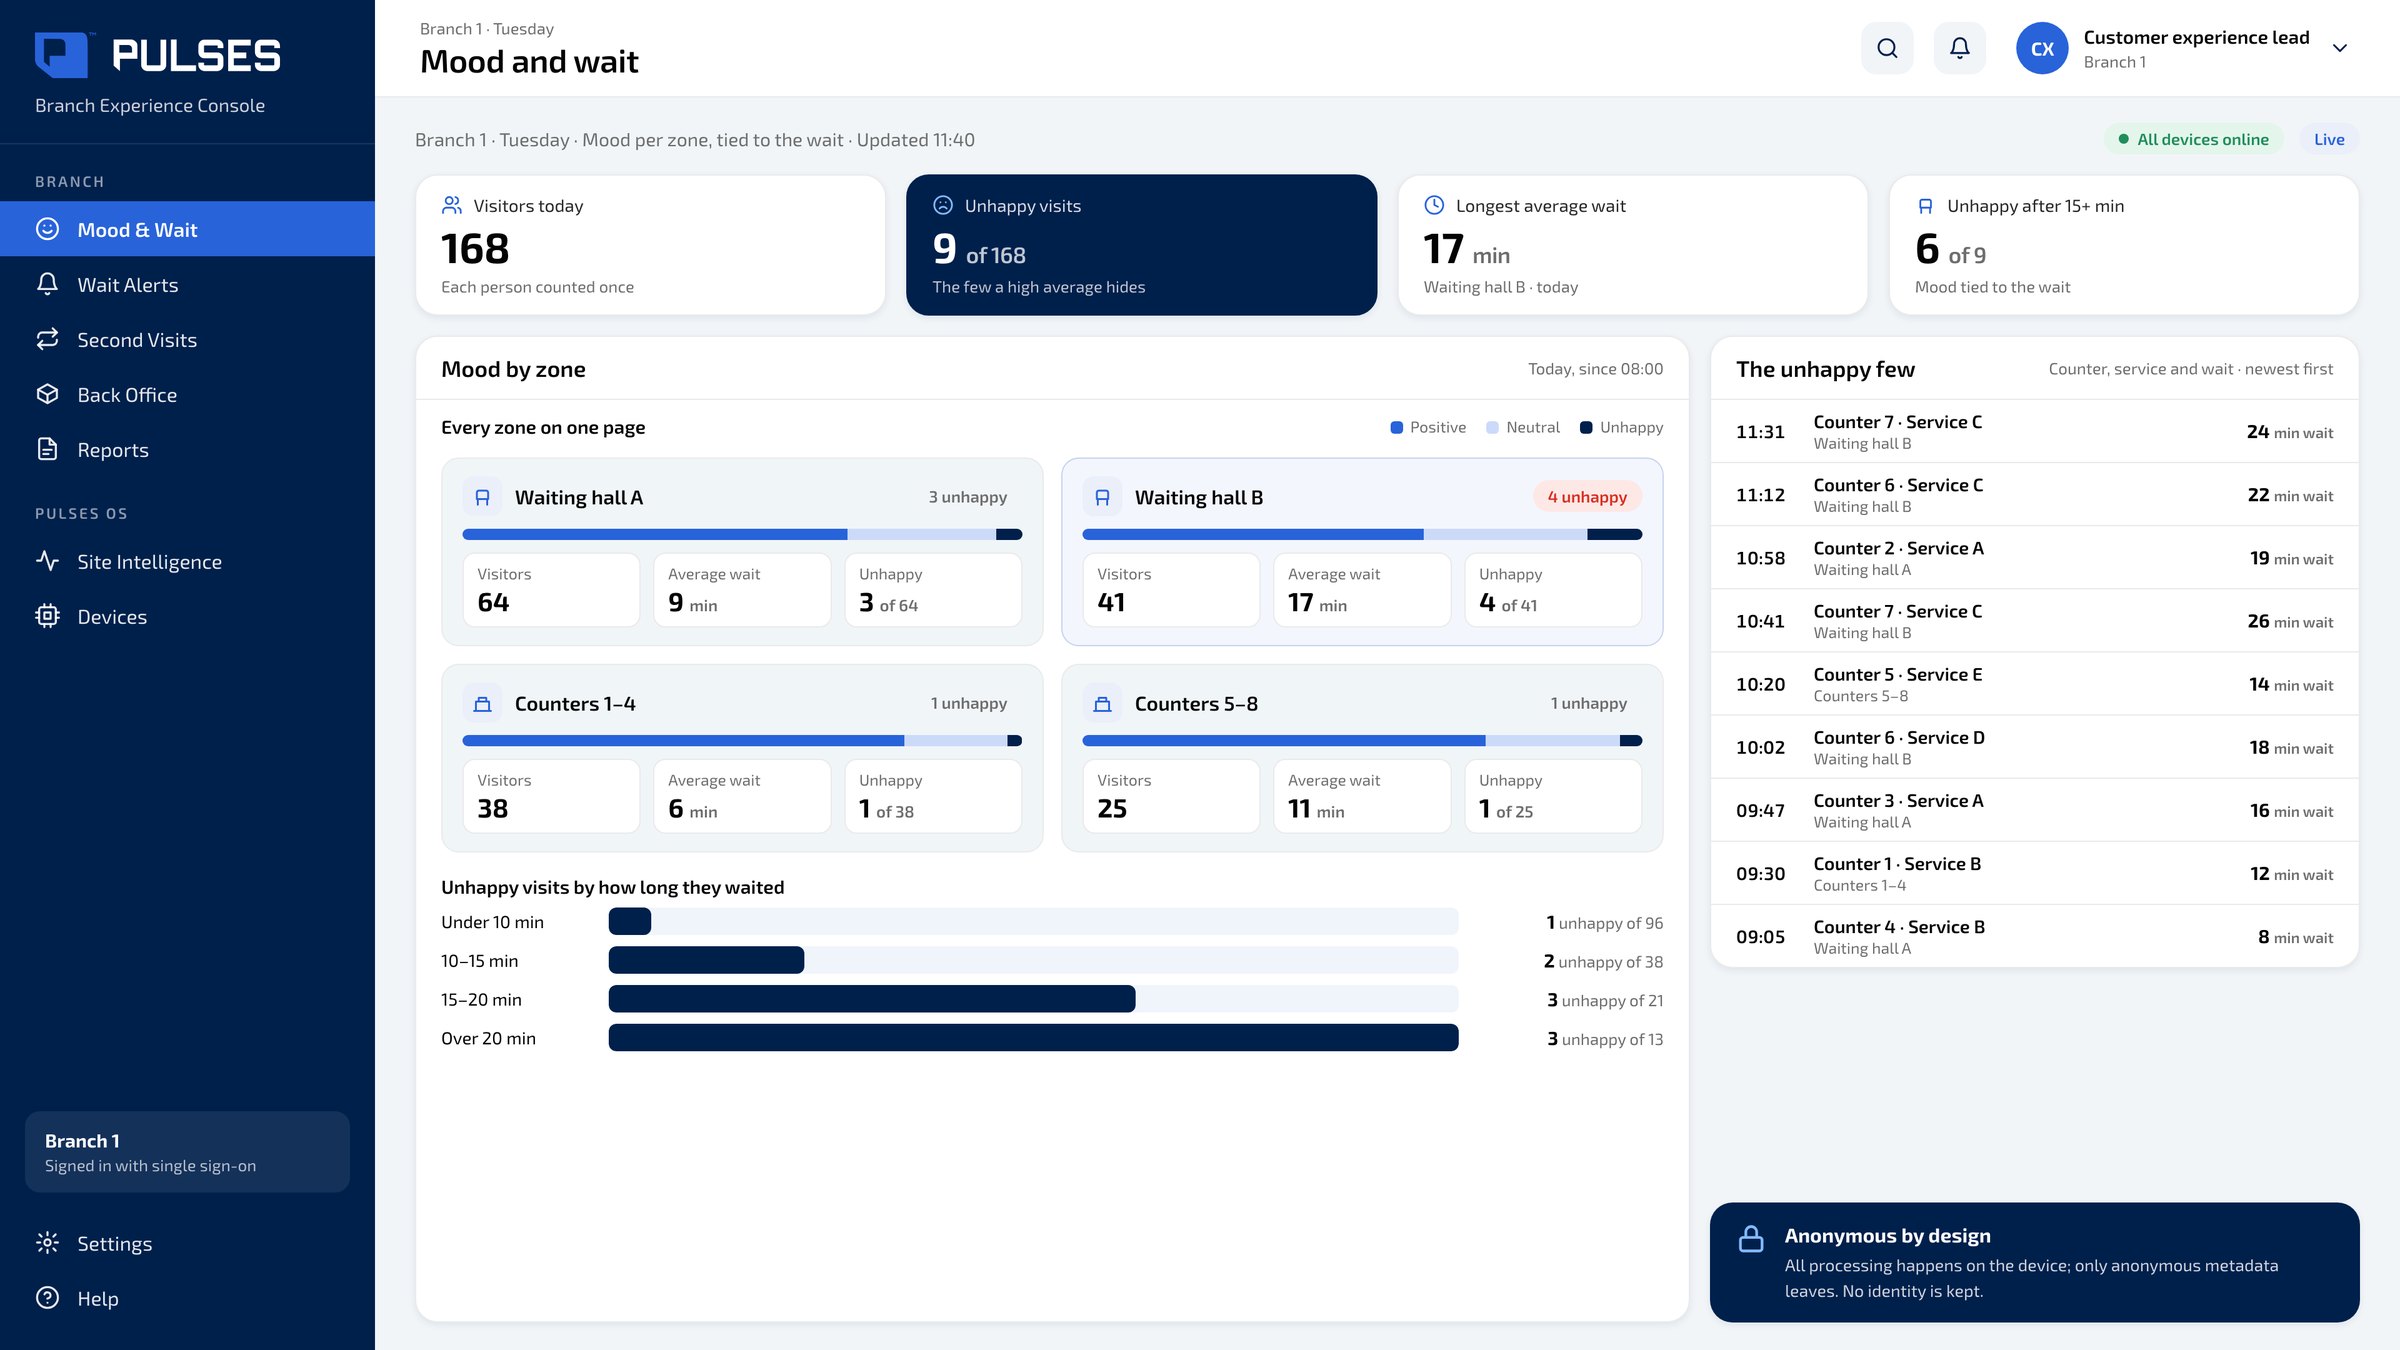Click the Waiting hall B chair icon
This screenshot has height=1350, width=2400.
coord(1102,497)
